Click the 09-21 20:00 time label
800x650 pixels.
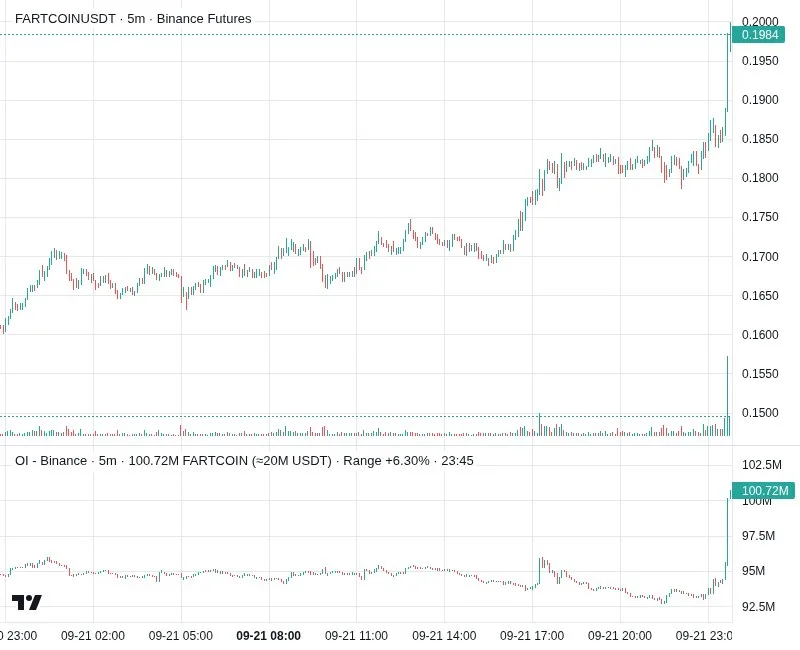coord(619,636)
